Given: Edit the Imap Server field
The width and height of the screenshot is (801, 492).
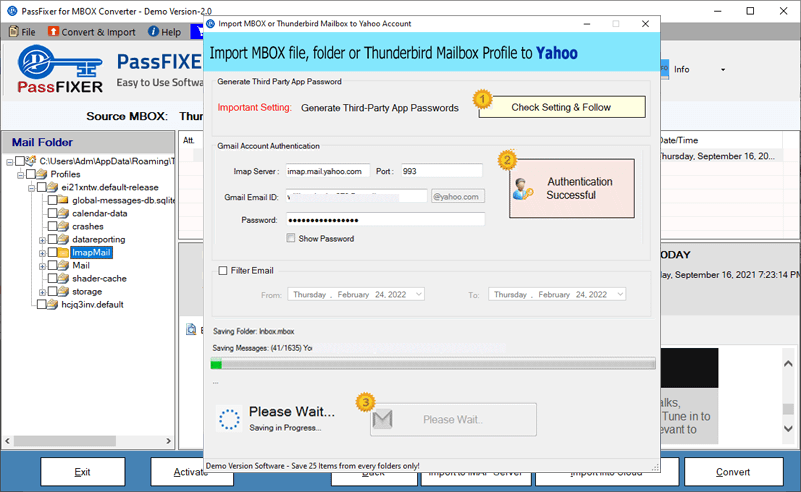Looking at the screenshot, I should [x=327, y=171].
